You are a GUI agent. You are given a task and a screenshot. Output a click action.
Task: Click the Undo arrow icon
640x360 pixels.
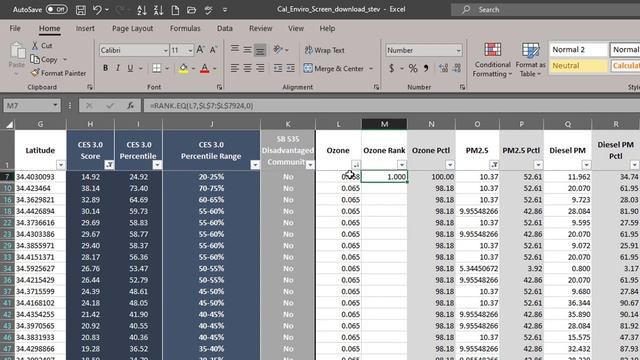point(97,10)
